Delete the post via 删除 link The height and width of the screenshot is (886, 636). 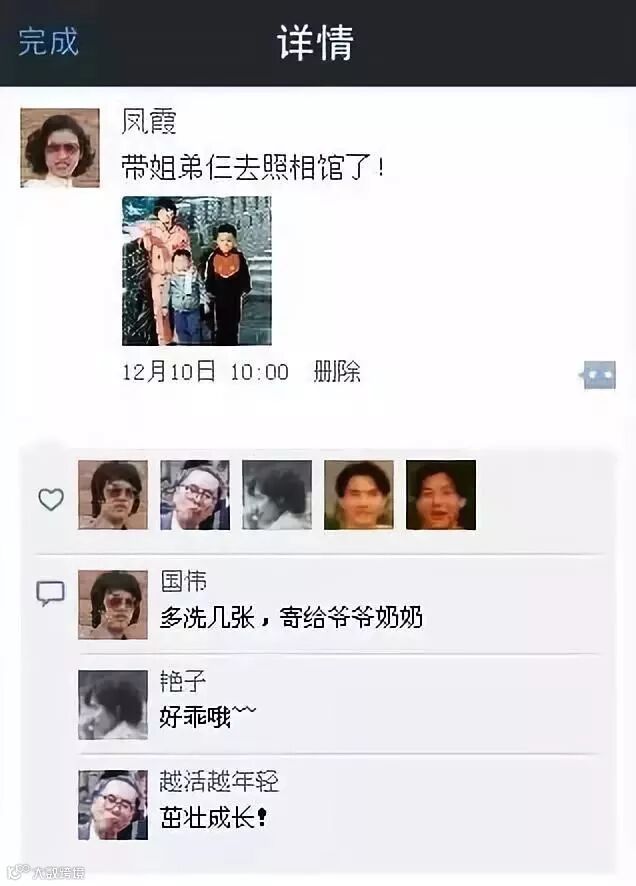coord(337,372)
